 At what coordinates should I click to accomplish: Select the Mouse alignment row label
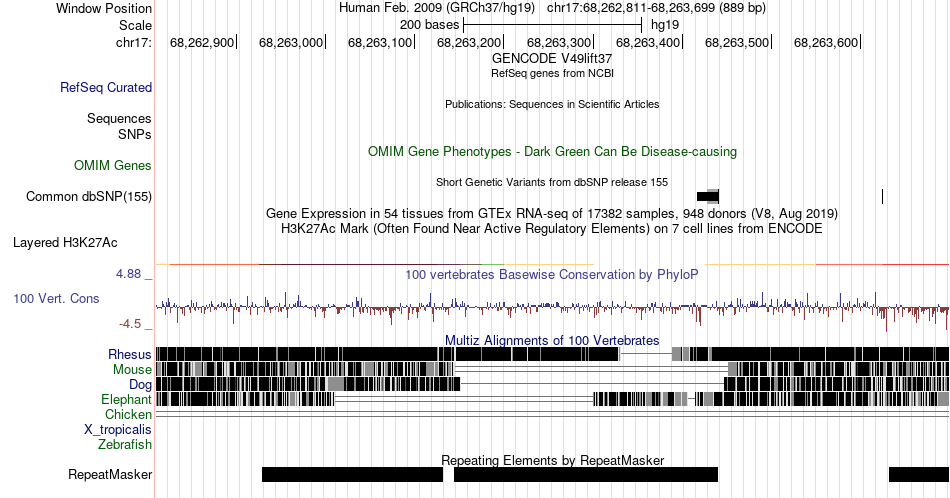click(x=132, y=370)
